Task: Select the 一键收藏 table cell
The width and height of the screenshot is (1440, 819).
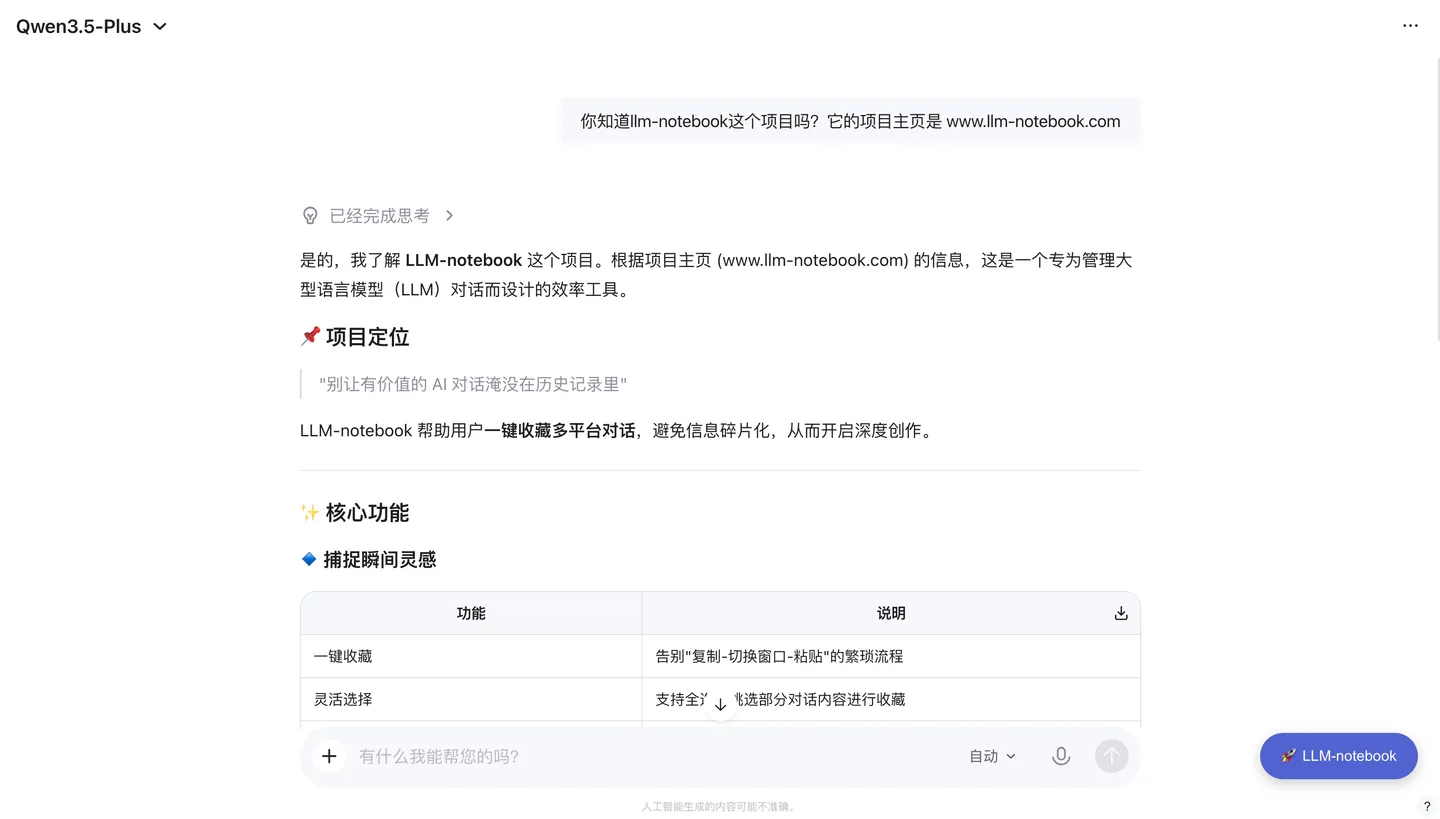Action: [471, 656]
